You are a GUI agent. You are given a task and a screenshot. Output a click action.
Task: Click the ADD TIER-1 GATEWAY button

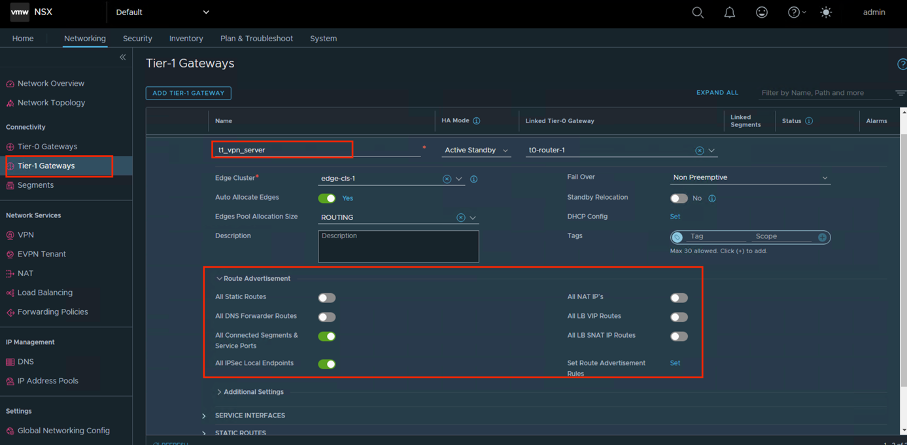[189, 93]
